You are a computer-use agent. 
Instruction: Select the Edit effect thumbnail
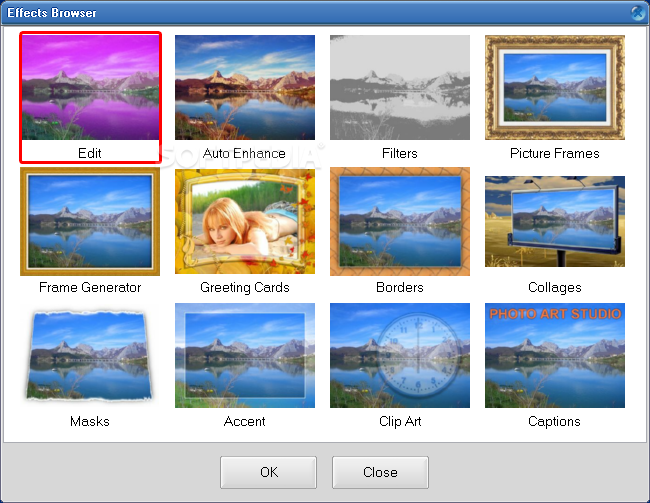point(90,87)
